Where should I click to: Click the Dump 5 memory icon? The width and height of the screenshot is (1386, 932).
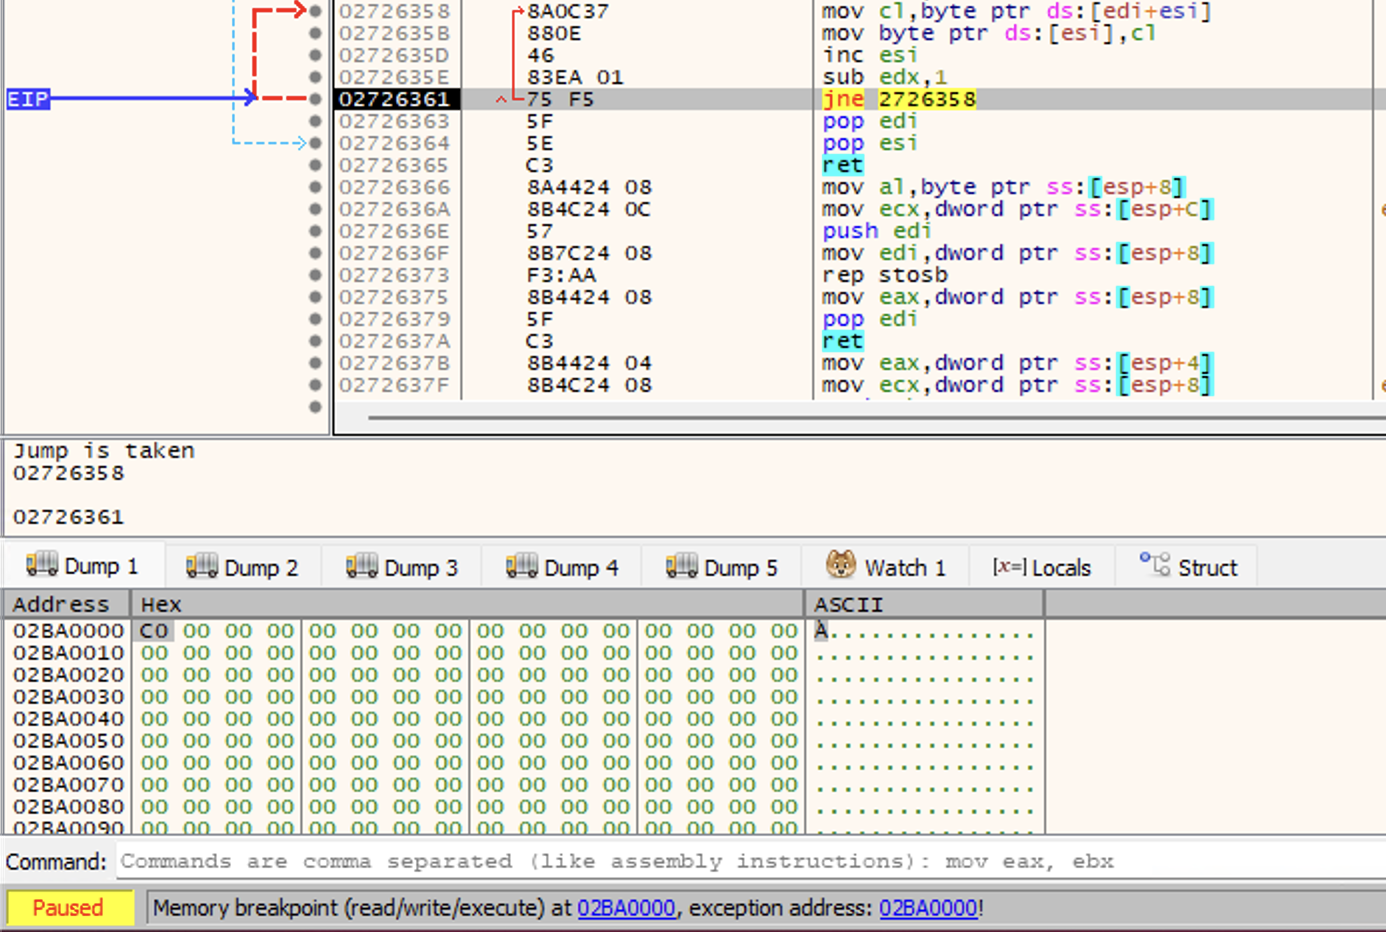(x=681, y=565)
